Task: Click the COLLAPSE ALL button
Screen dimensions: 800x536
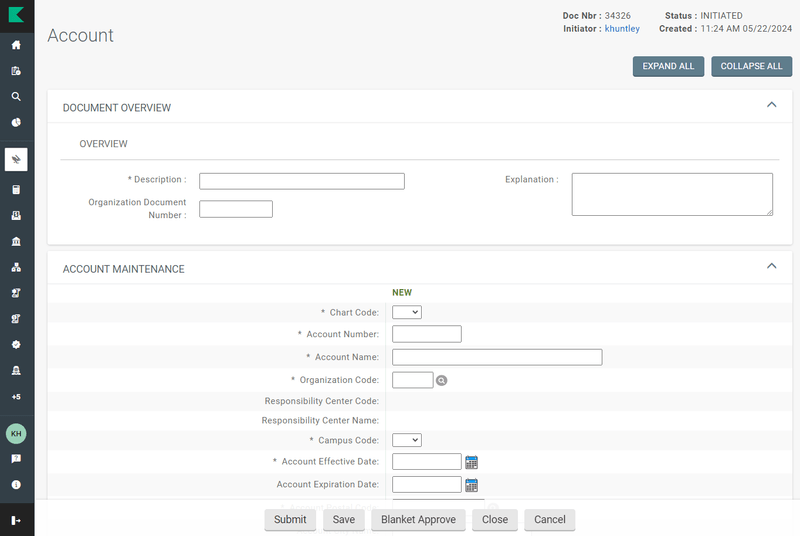Action: (752, 66)
